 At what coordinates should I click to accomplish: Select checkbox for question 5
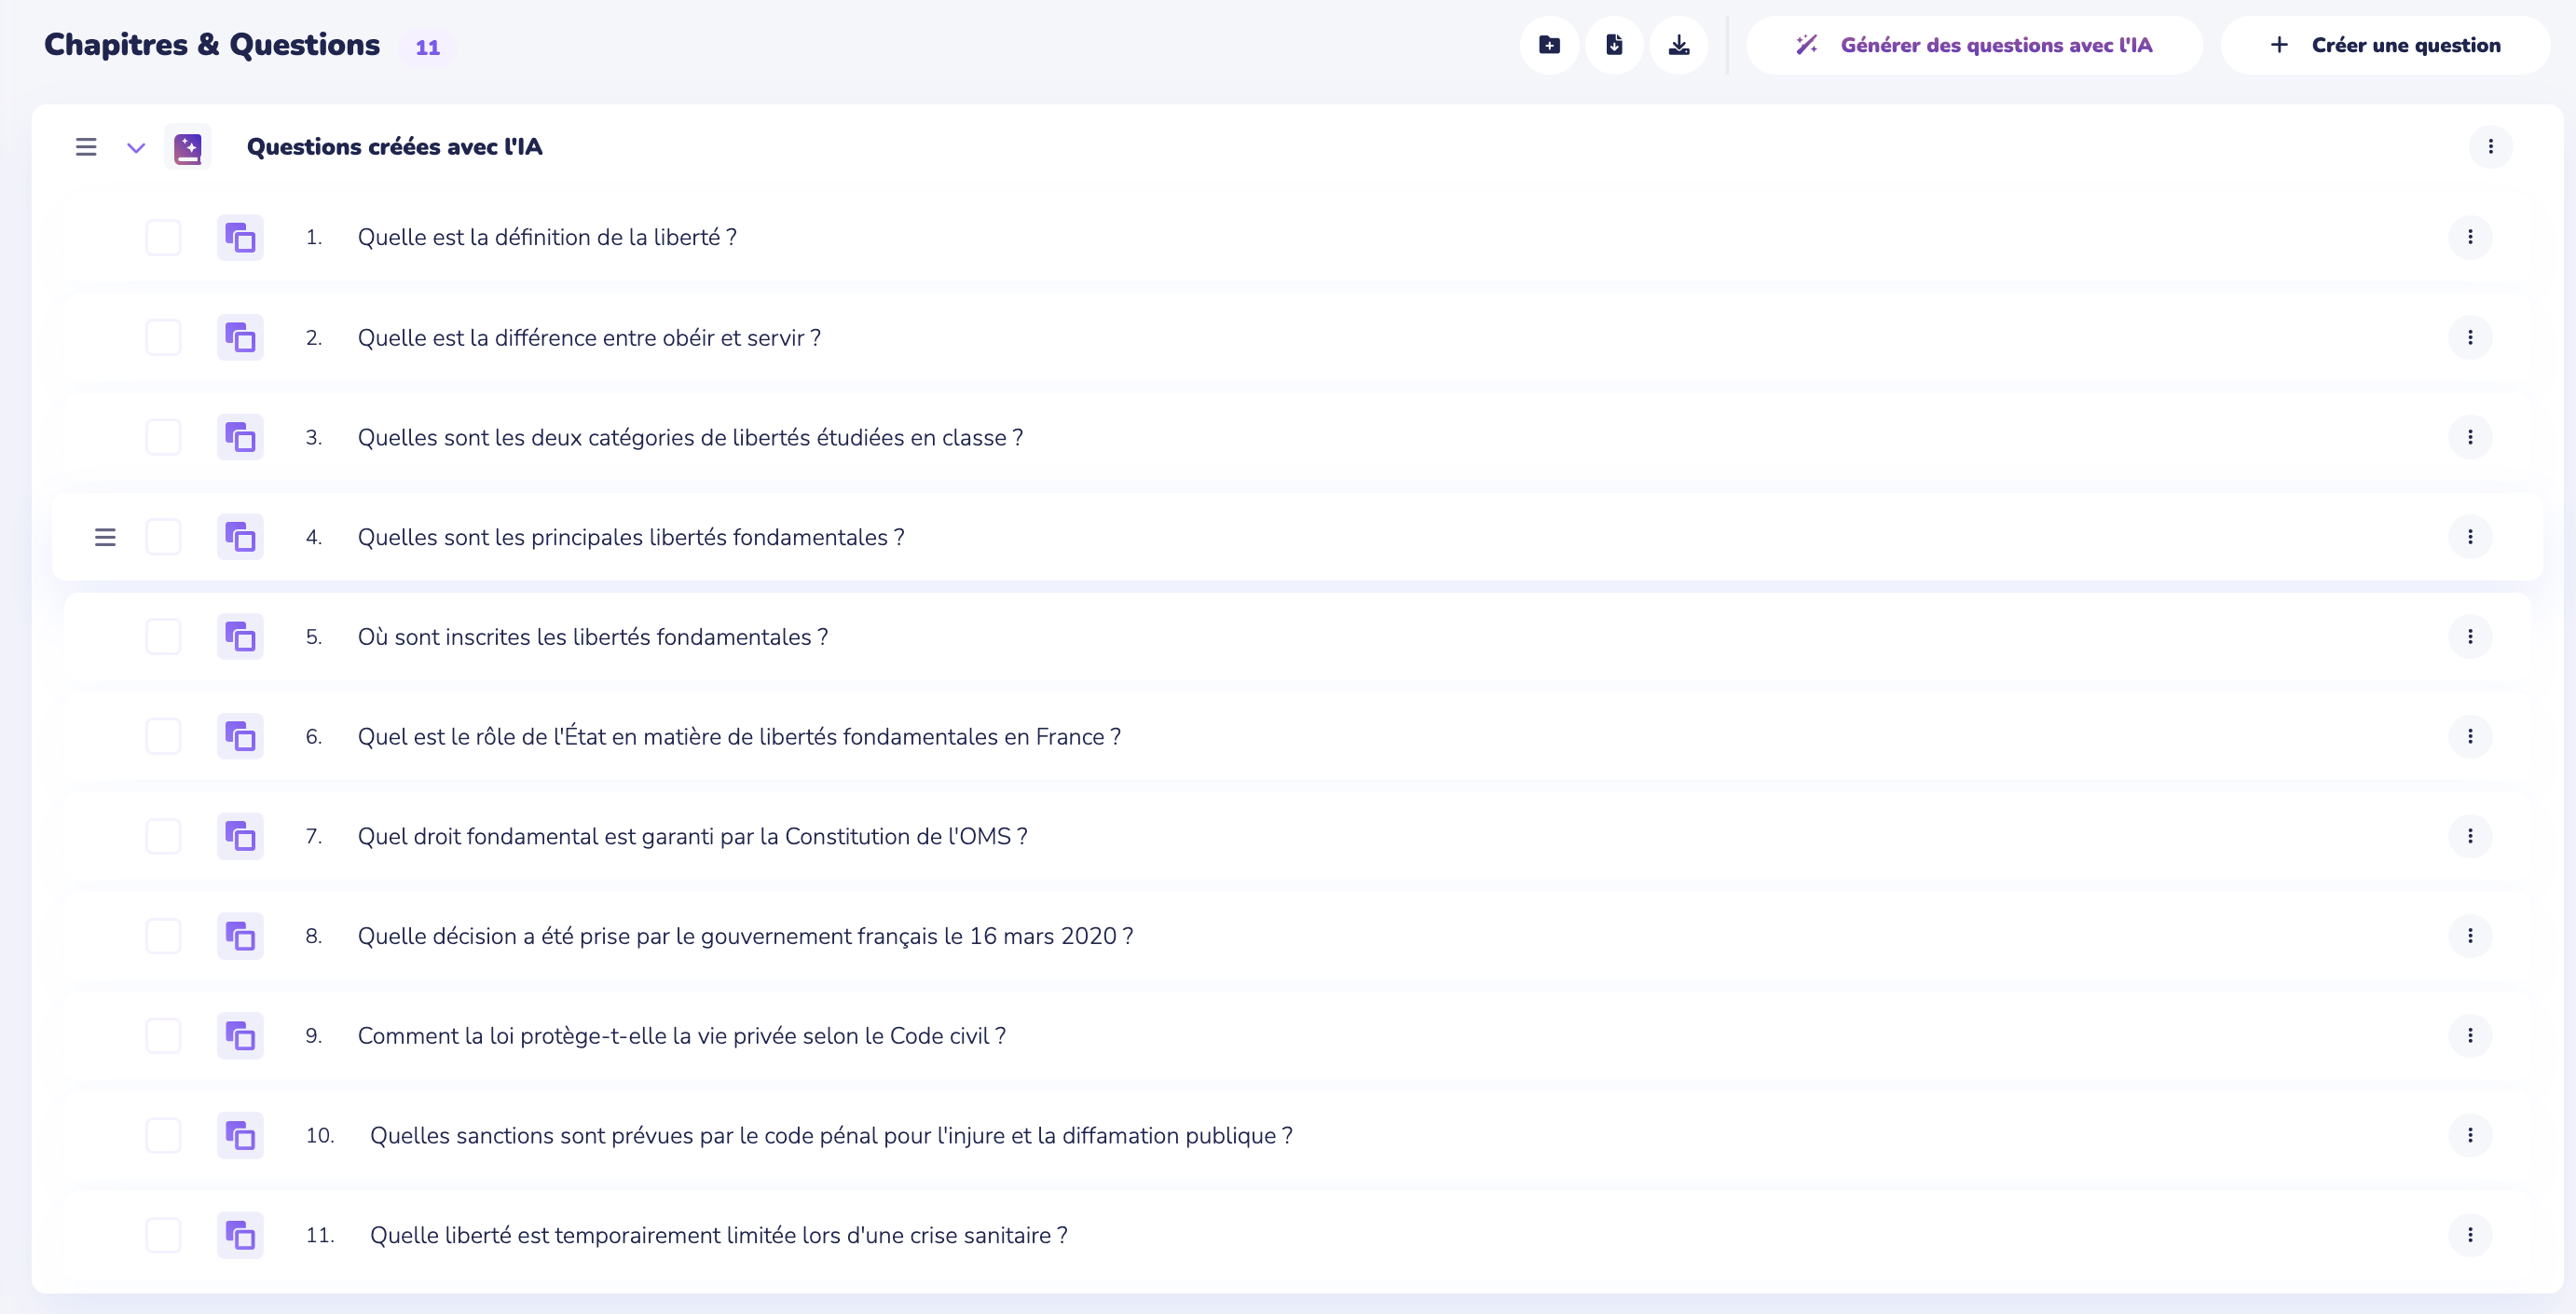click(x=163, y=637)
